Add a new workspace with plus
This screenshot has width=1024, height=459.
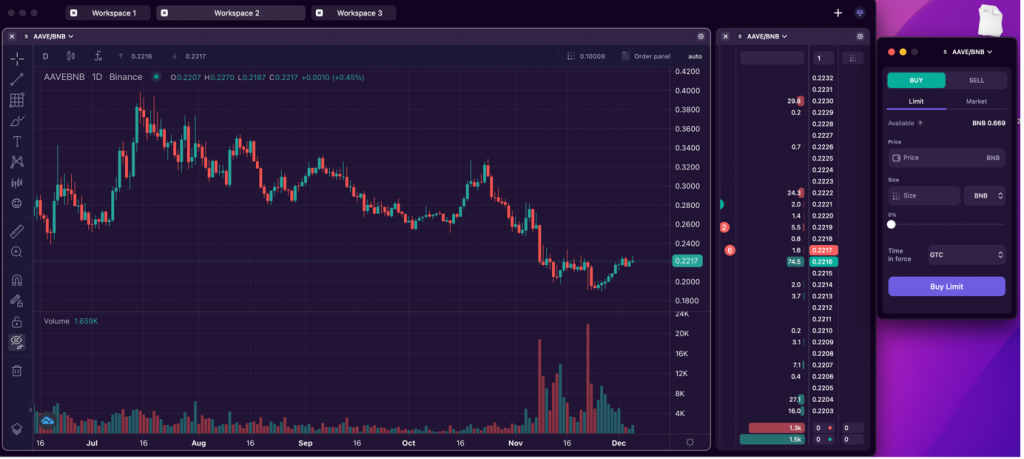tap(838, 13)
